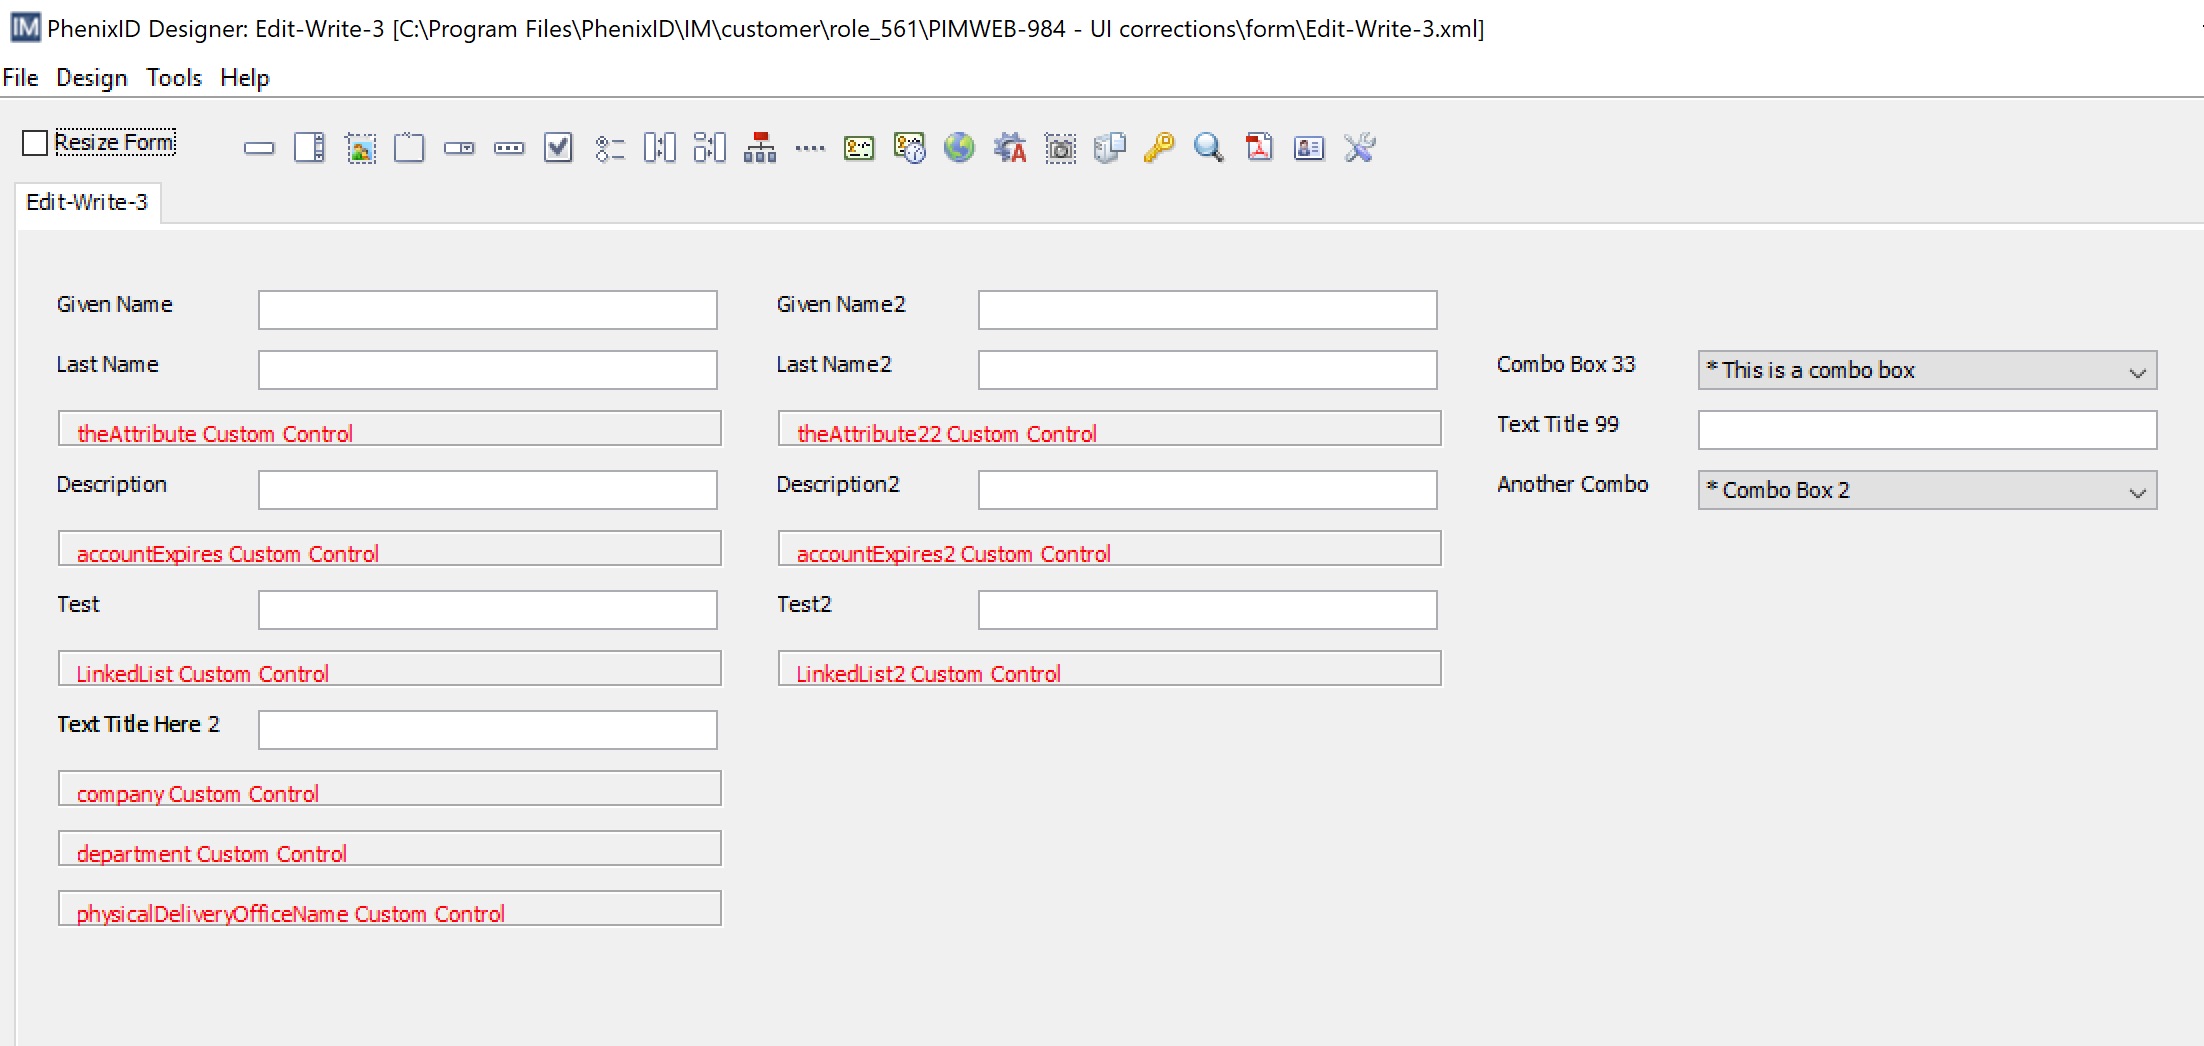Click the Given Name label
This screenshot has width=2204, height=1046.
[x=114, y=304]
